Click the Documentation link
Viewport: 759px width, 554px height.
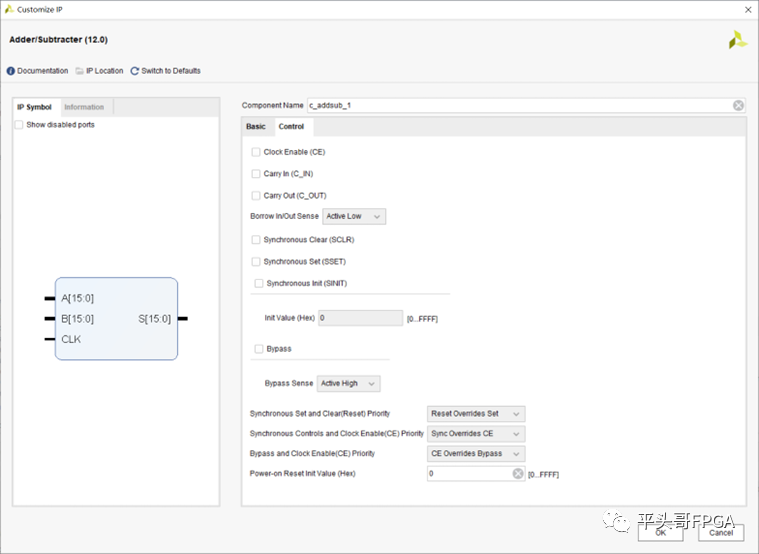point(43,71)
